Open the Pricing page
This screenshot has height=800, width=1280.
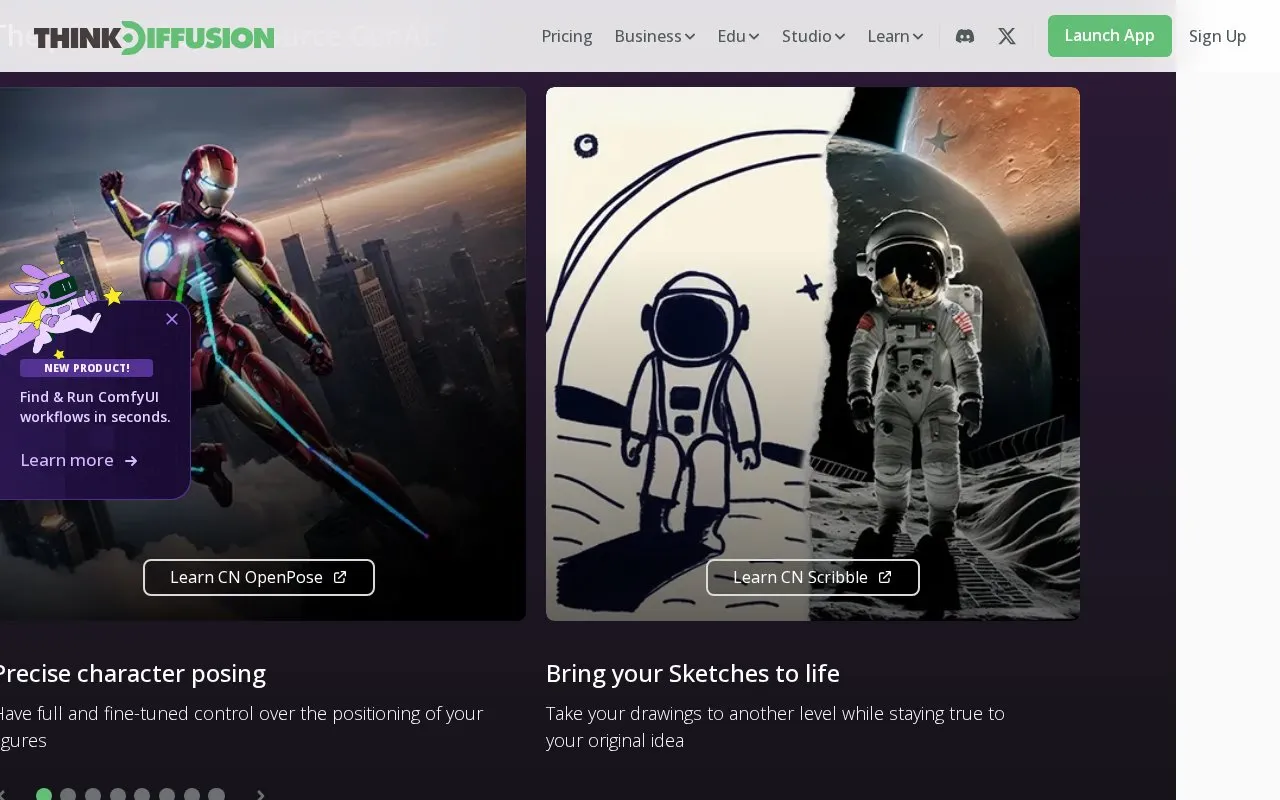coord(567,36)
